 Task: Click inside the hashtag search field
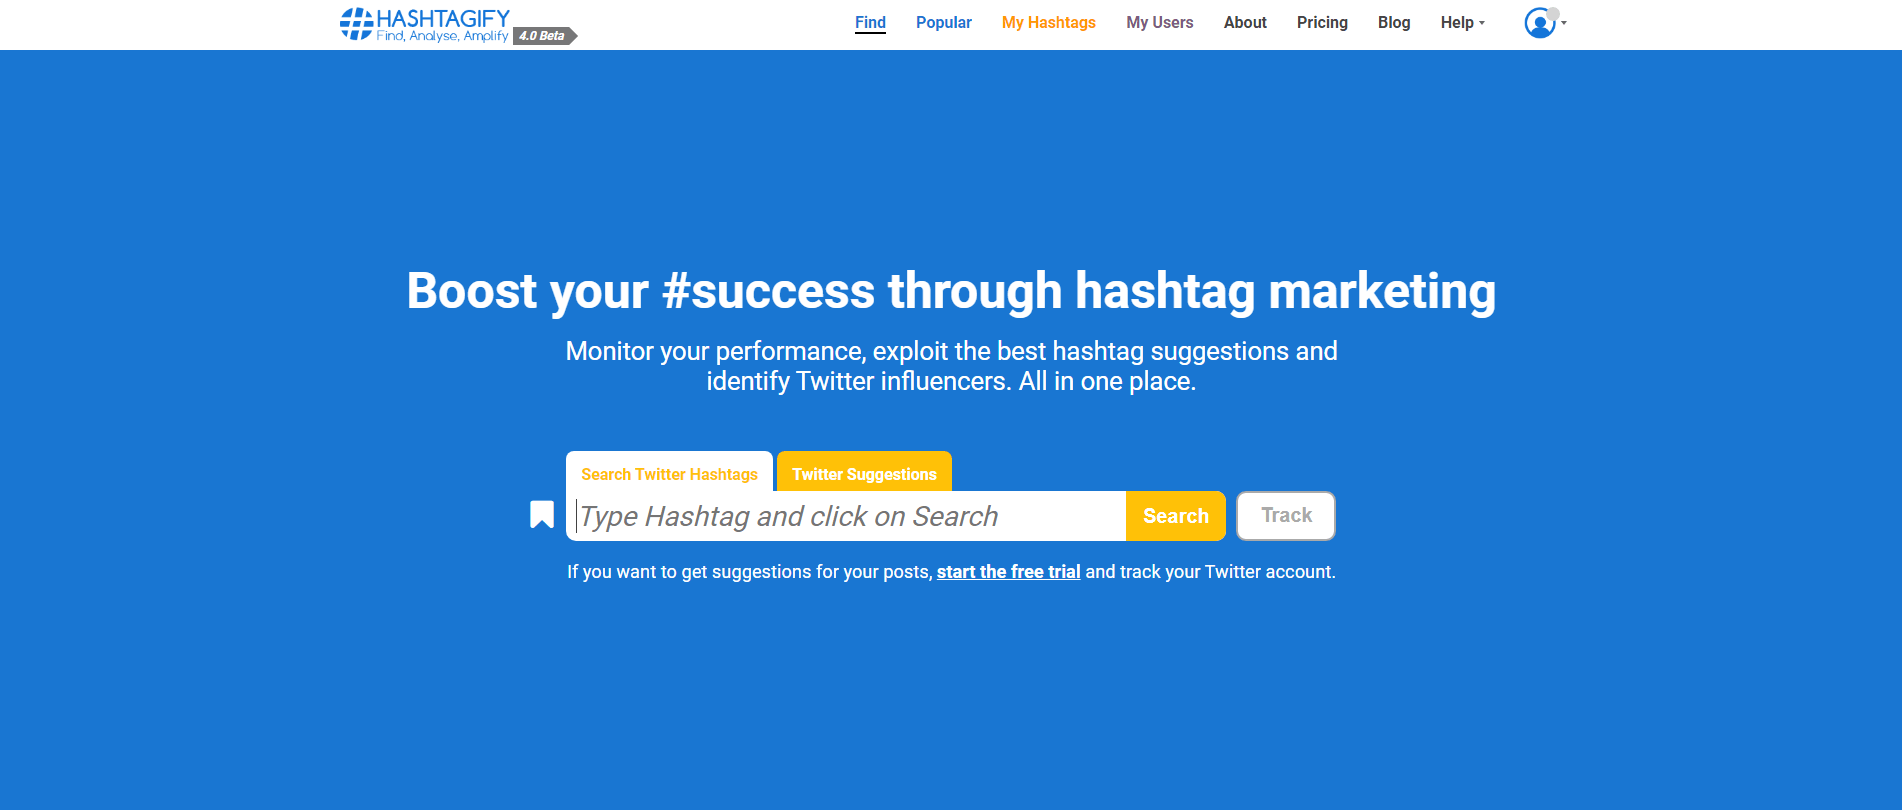pyautogui.click(x=850, y=516)
